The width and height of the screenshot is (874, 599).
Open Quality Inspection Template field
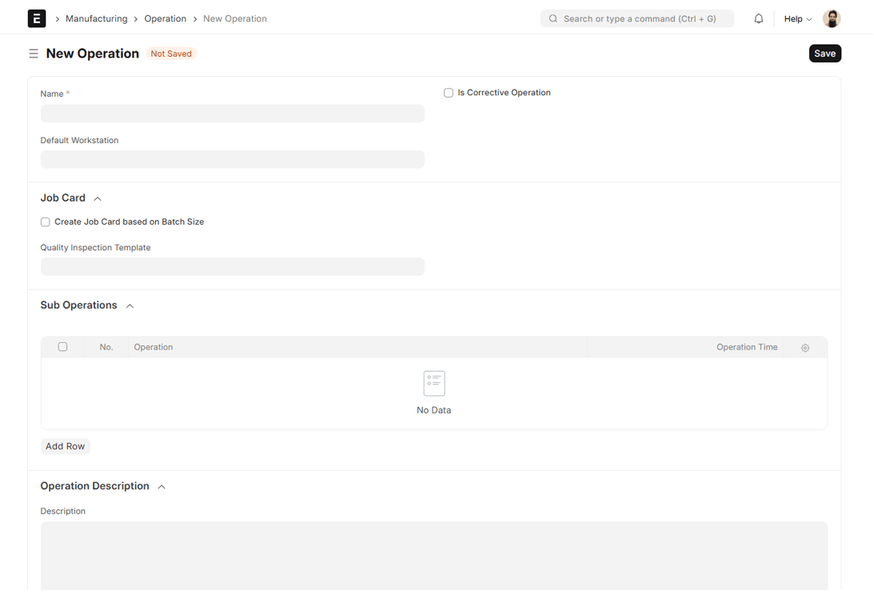click(232, 266)
